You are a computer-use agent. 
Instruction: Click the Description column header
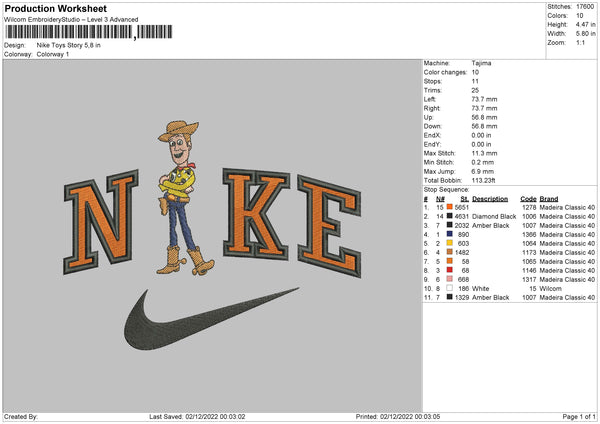pos(490,199)
